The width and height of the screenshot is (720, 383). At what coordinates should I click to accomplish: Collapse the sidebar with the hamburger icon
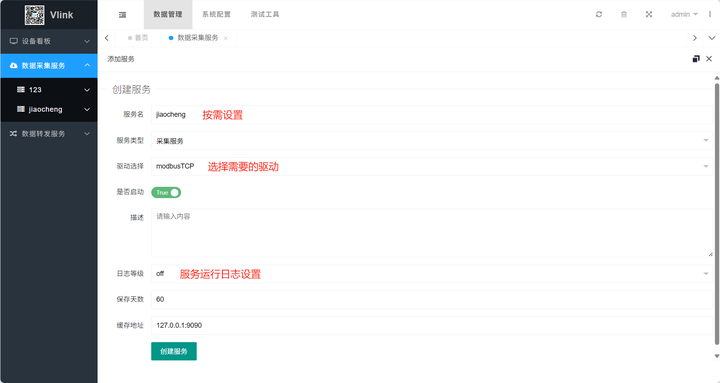[122, 15]
